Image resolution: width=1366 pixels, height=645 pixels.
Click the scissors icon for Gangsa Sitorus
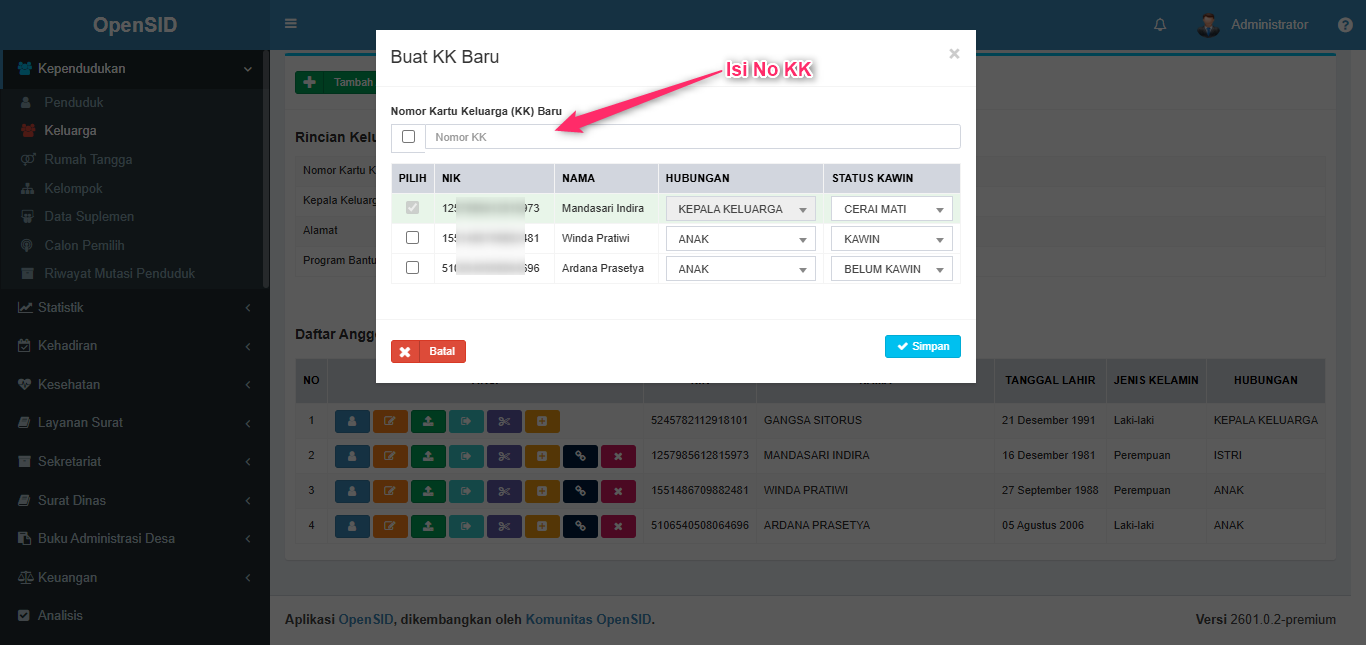click(504, 421)
